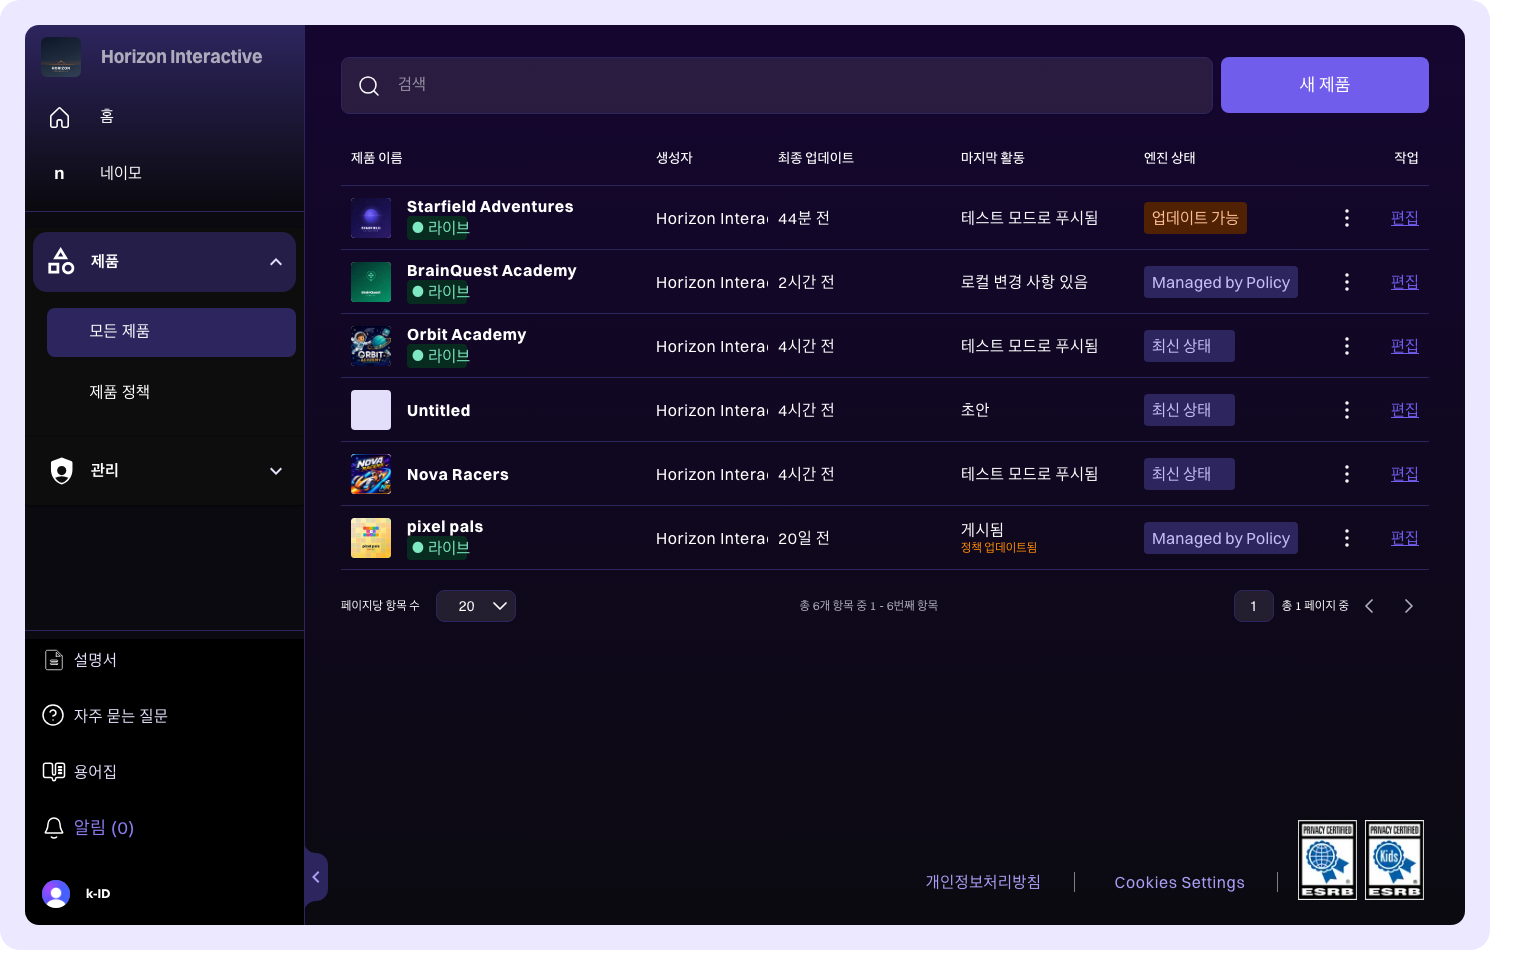Open more options for BrainQuest Academy

1347,282
